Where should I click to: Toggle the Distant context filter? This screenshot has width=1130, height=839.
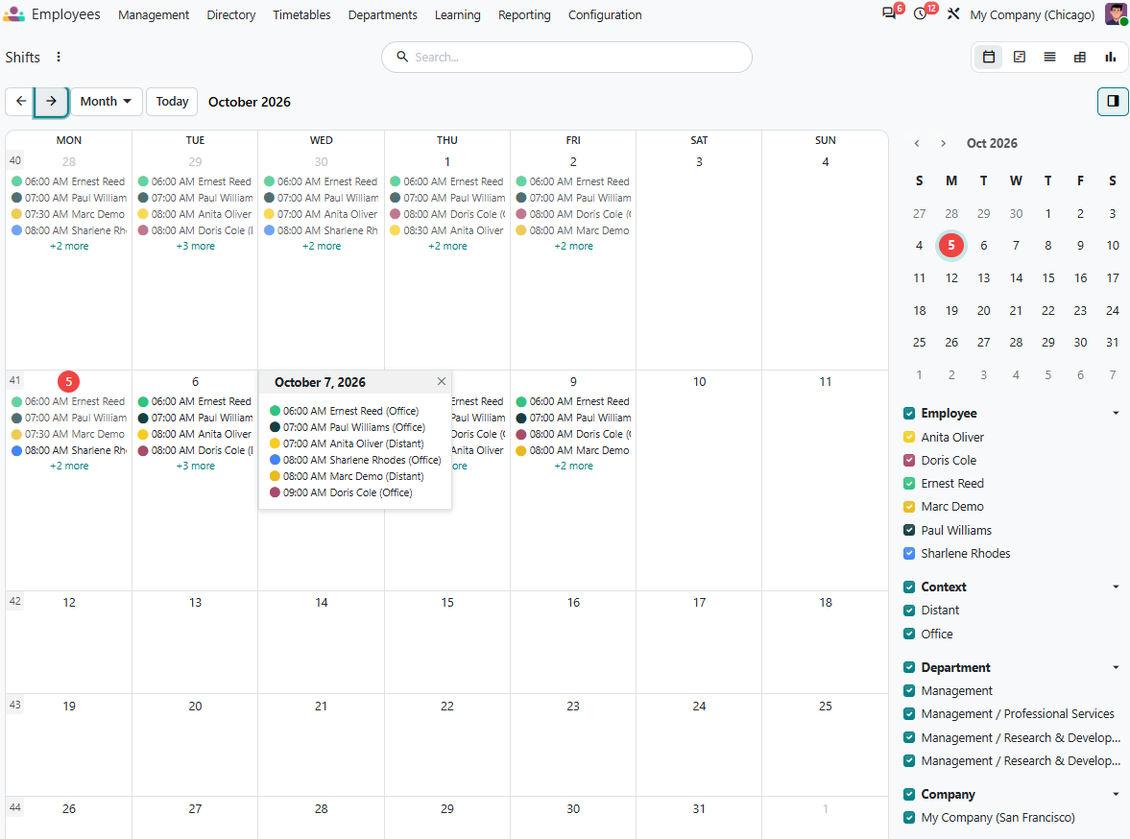[x=909, y=610]
